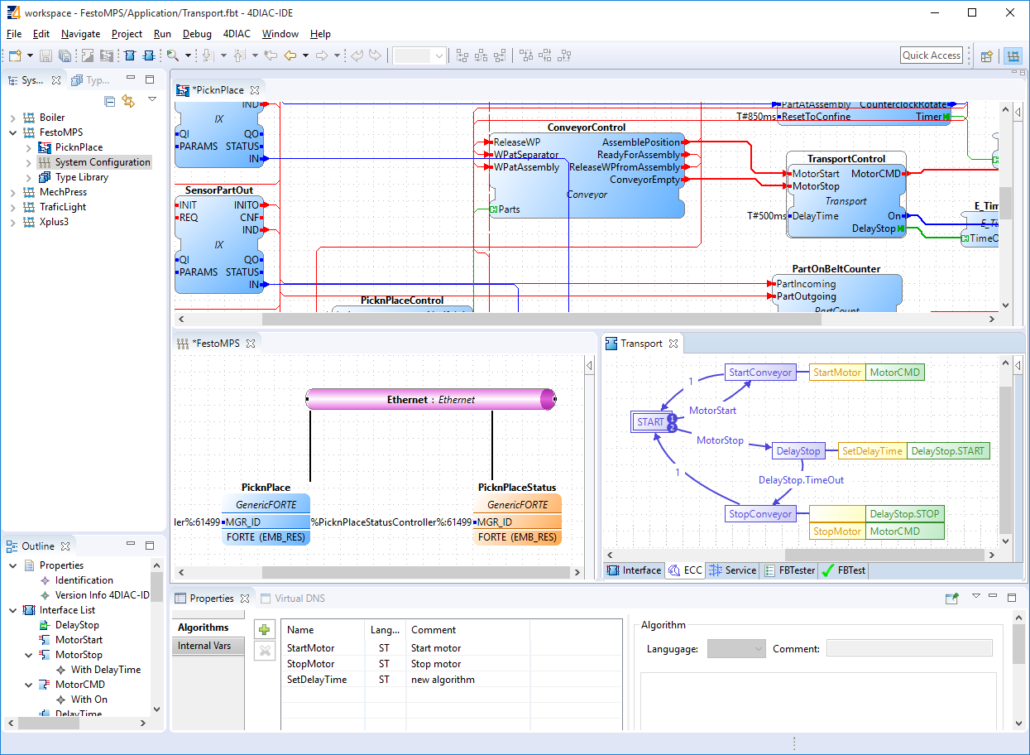Select Internal Vars in Properties sidebar

tap(203, 646)
